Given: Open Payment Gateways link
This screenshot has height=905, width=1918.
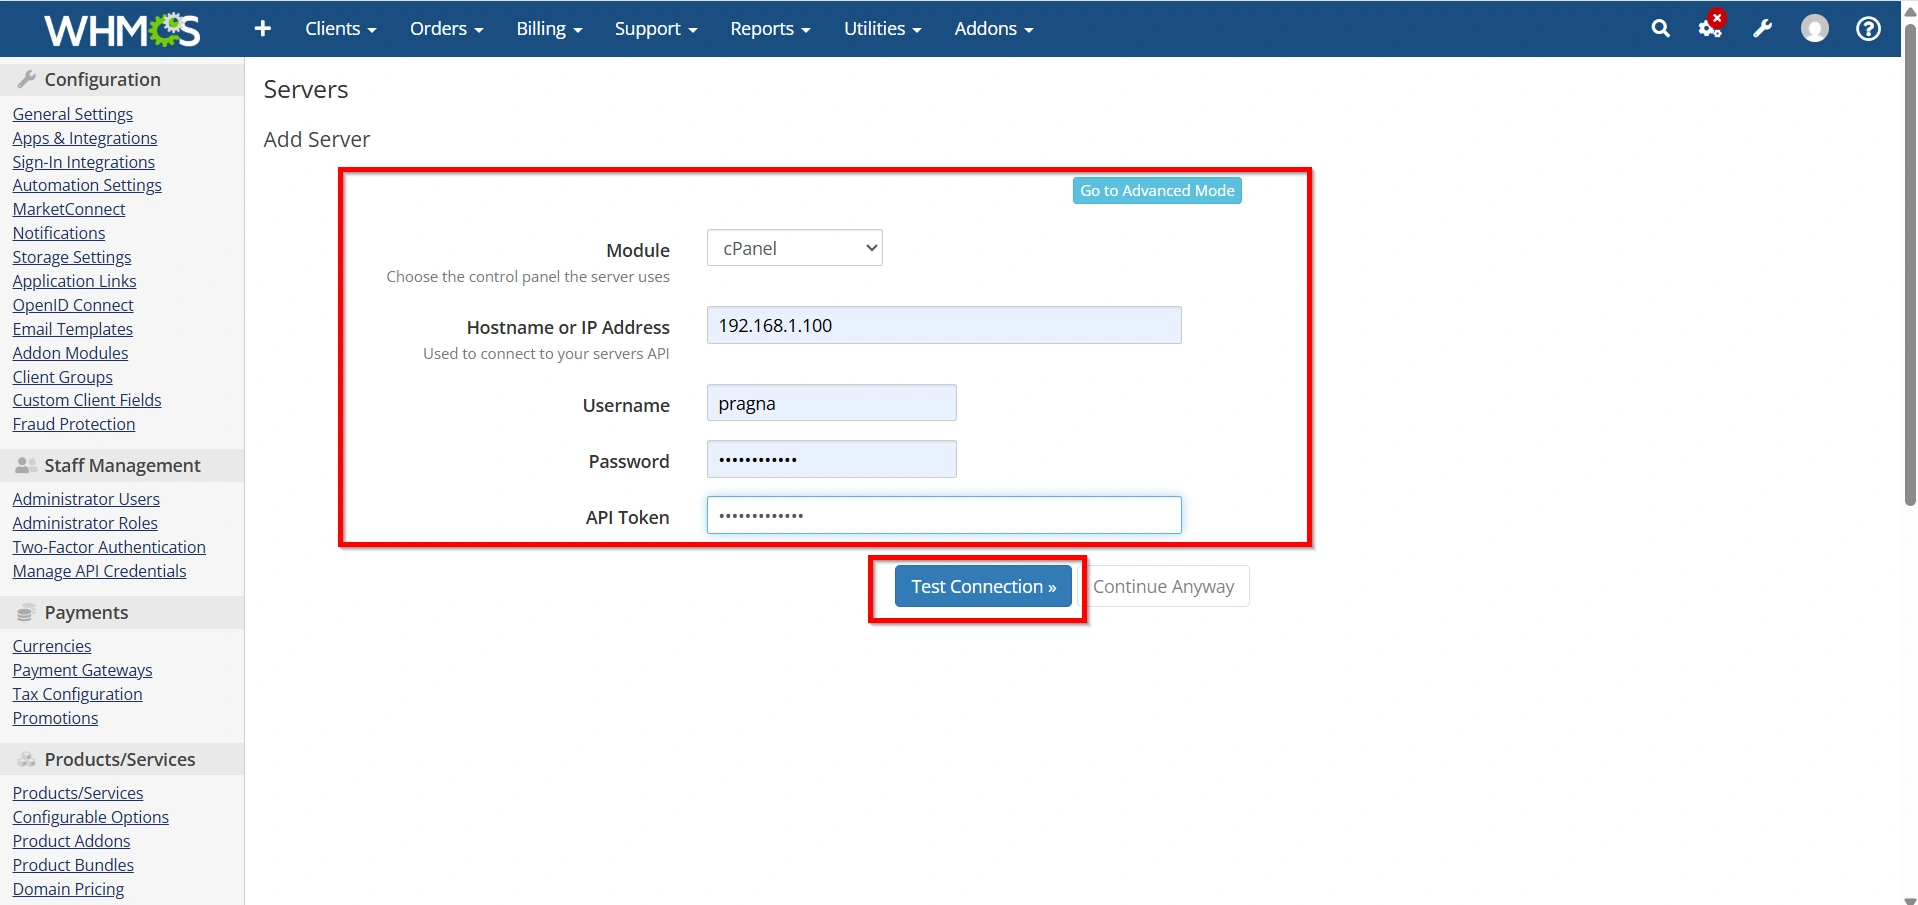Looking at the screenshot, I should pos(83,670).
